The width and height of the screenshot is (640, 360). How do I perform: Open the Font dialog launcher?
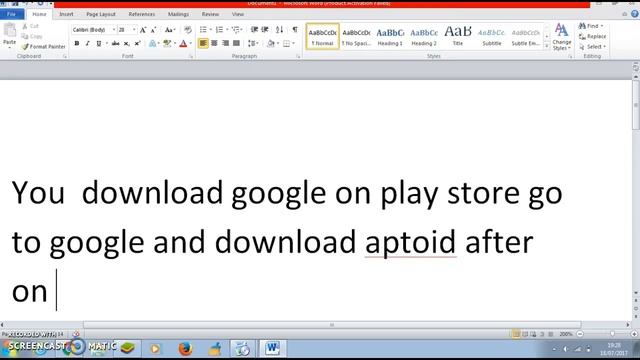click(191, 56)
